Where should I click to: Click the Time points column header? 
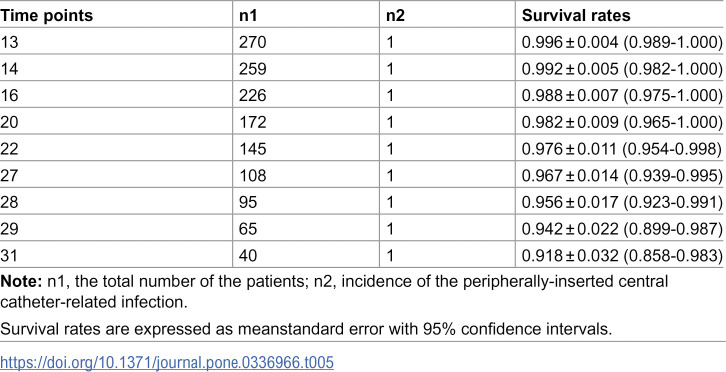(47, 16)
